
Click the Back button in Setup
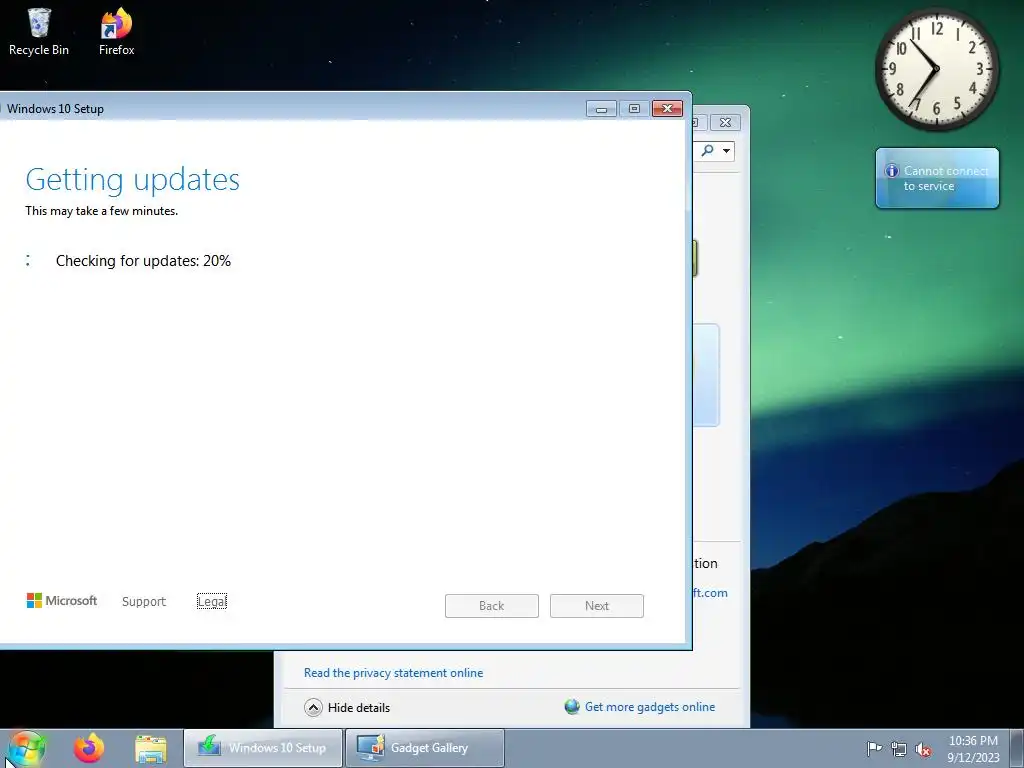(x=492, y=606)
